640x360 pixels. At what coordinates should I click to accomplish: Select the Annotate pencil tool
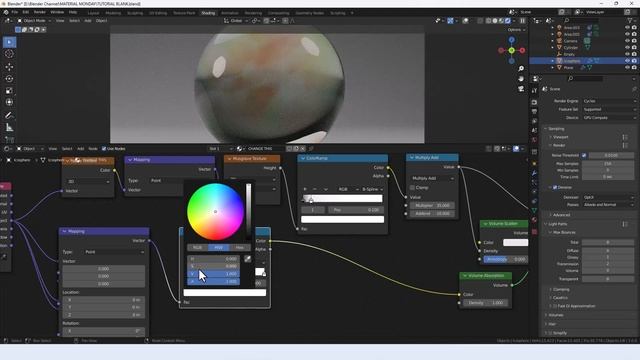(9, 116)
